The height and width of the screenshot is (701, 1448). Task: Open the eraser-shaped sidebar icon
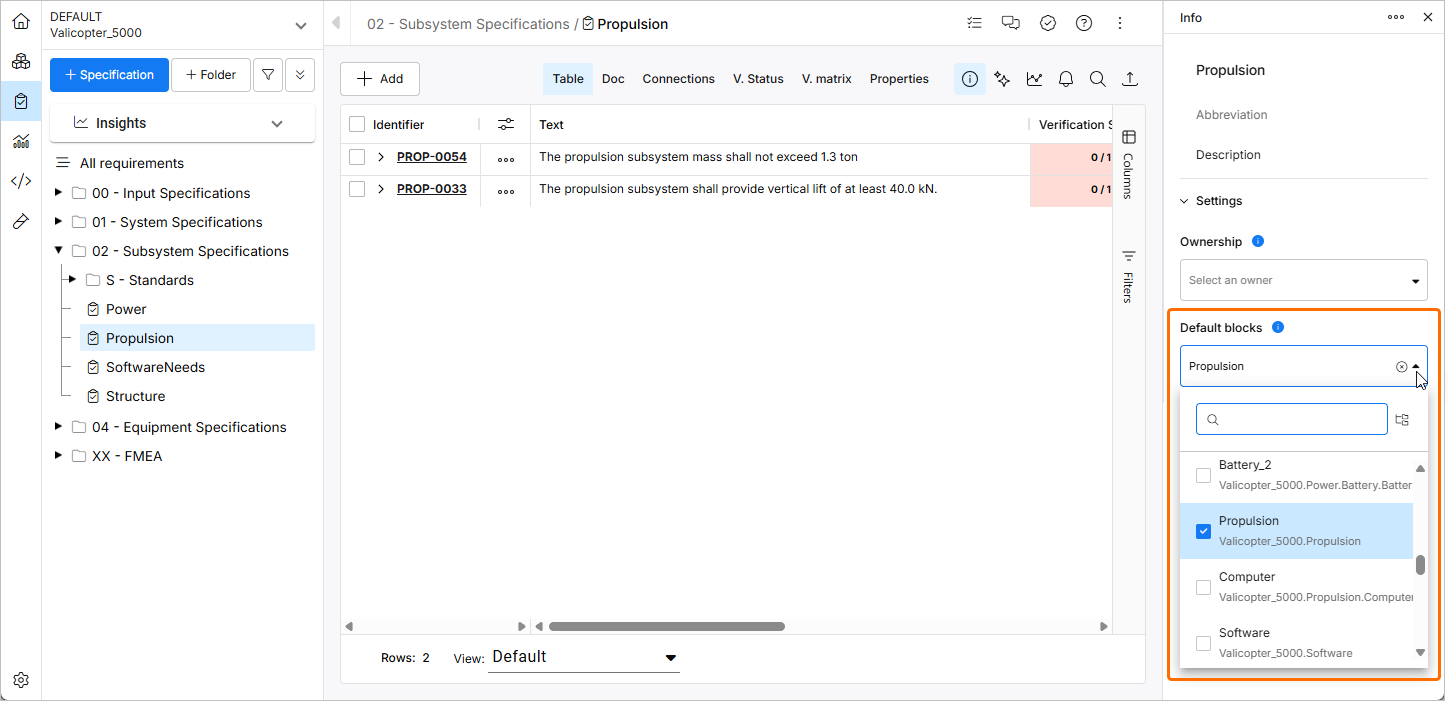(x=21, y=221)
